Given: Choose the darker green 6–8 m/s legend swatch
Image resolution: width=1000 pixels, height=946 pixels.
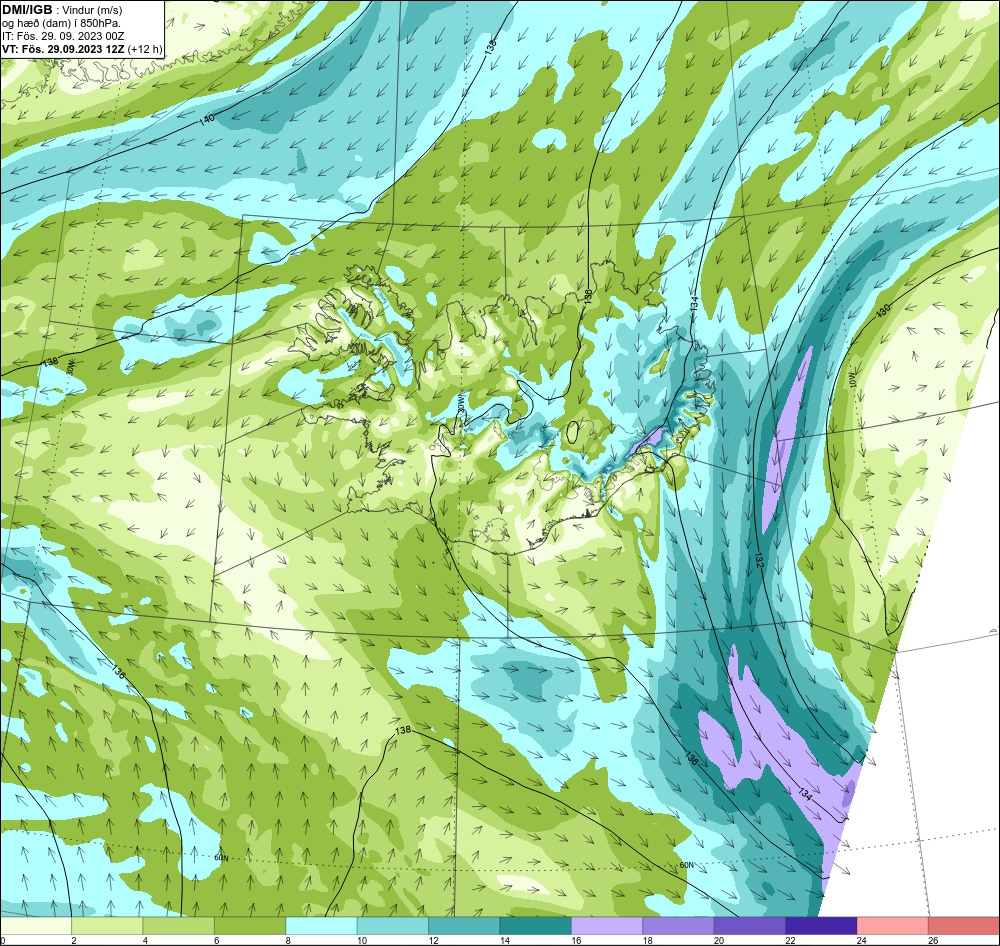Looking at the screenshot, I should coord(250,926).
